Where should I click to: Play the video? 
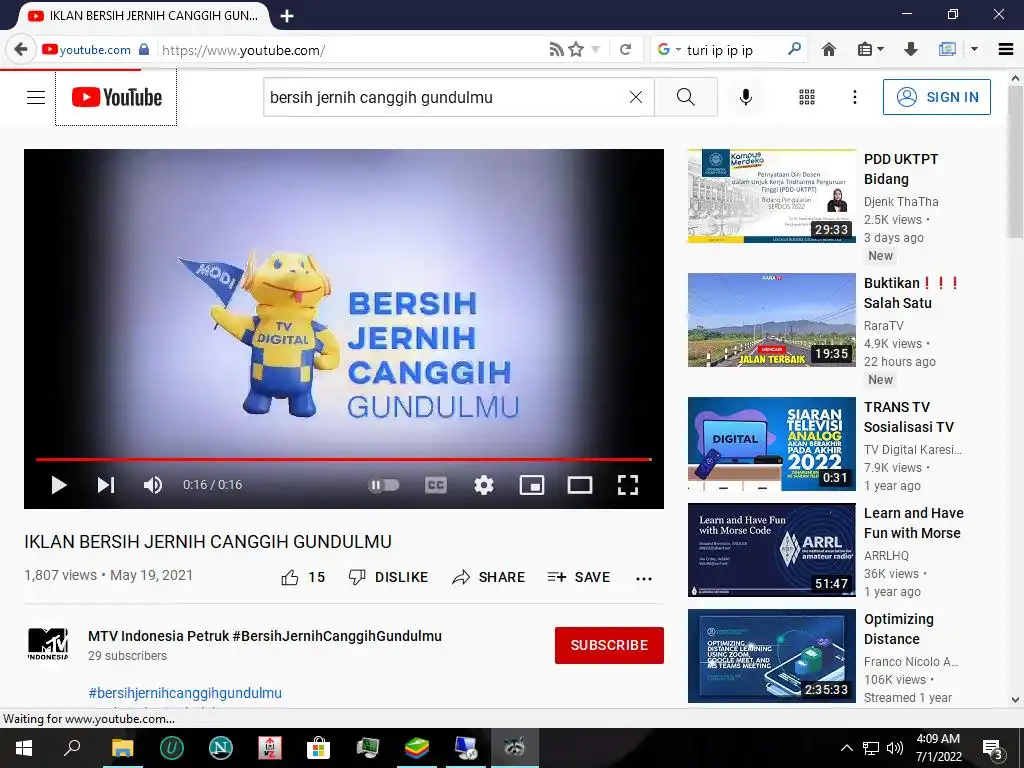pos(59,485)
